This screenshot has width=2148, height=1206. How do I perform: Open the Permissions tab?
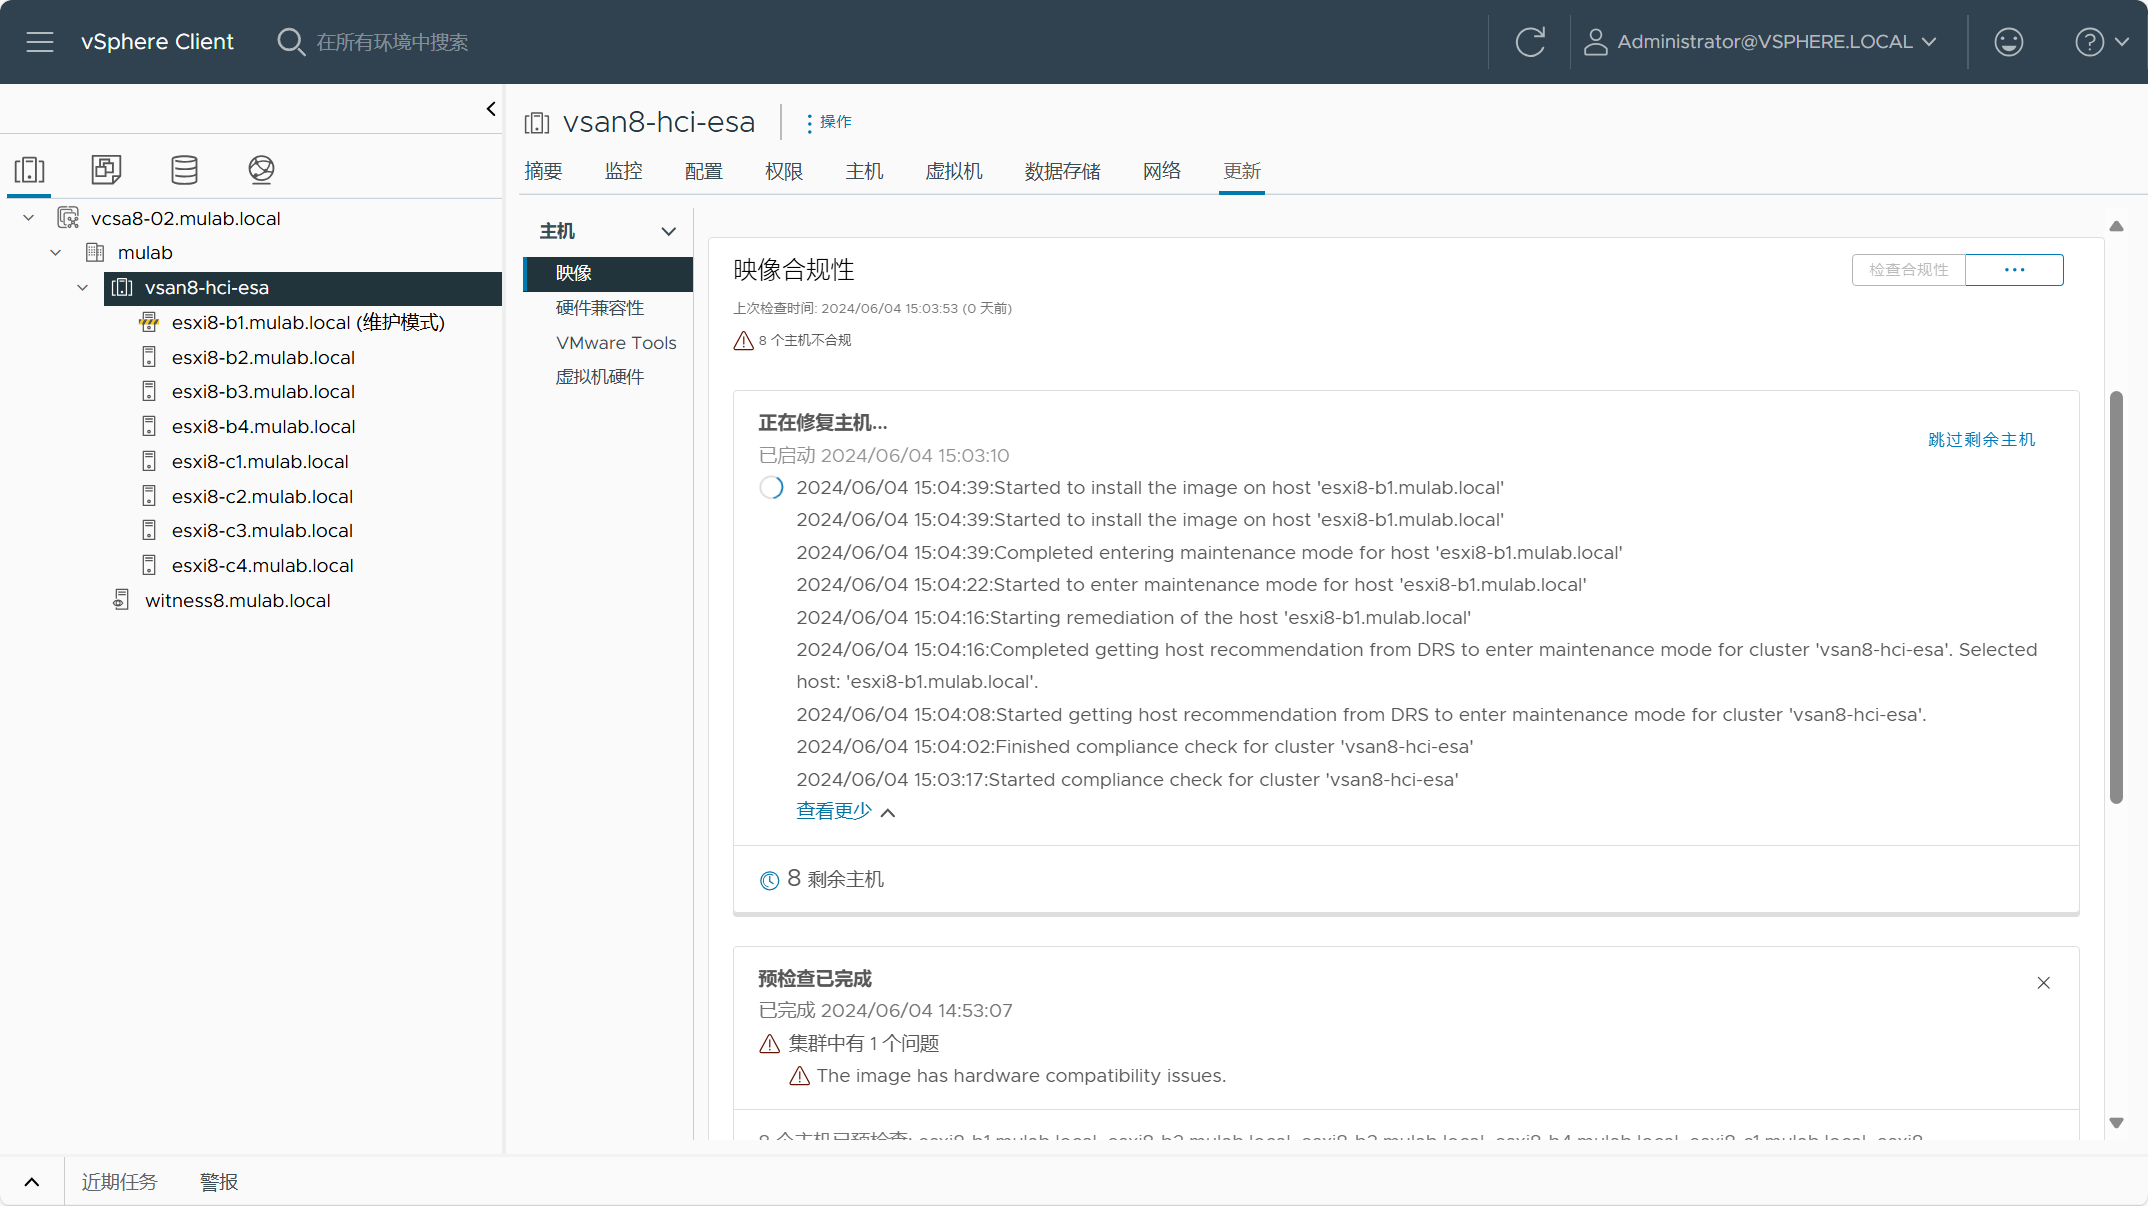(784, 171)
